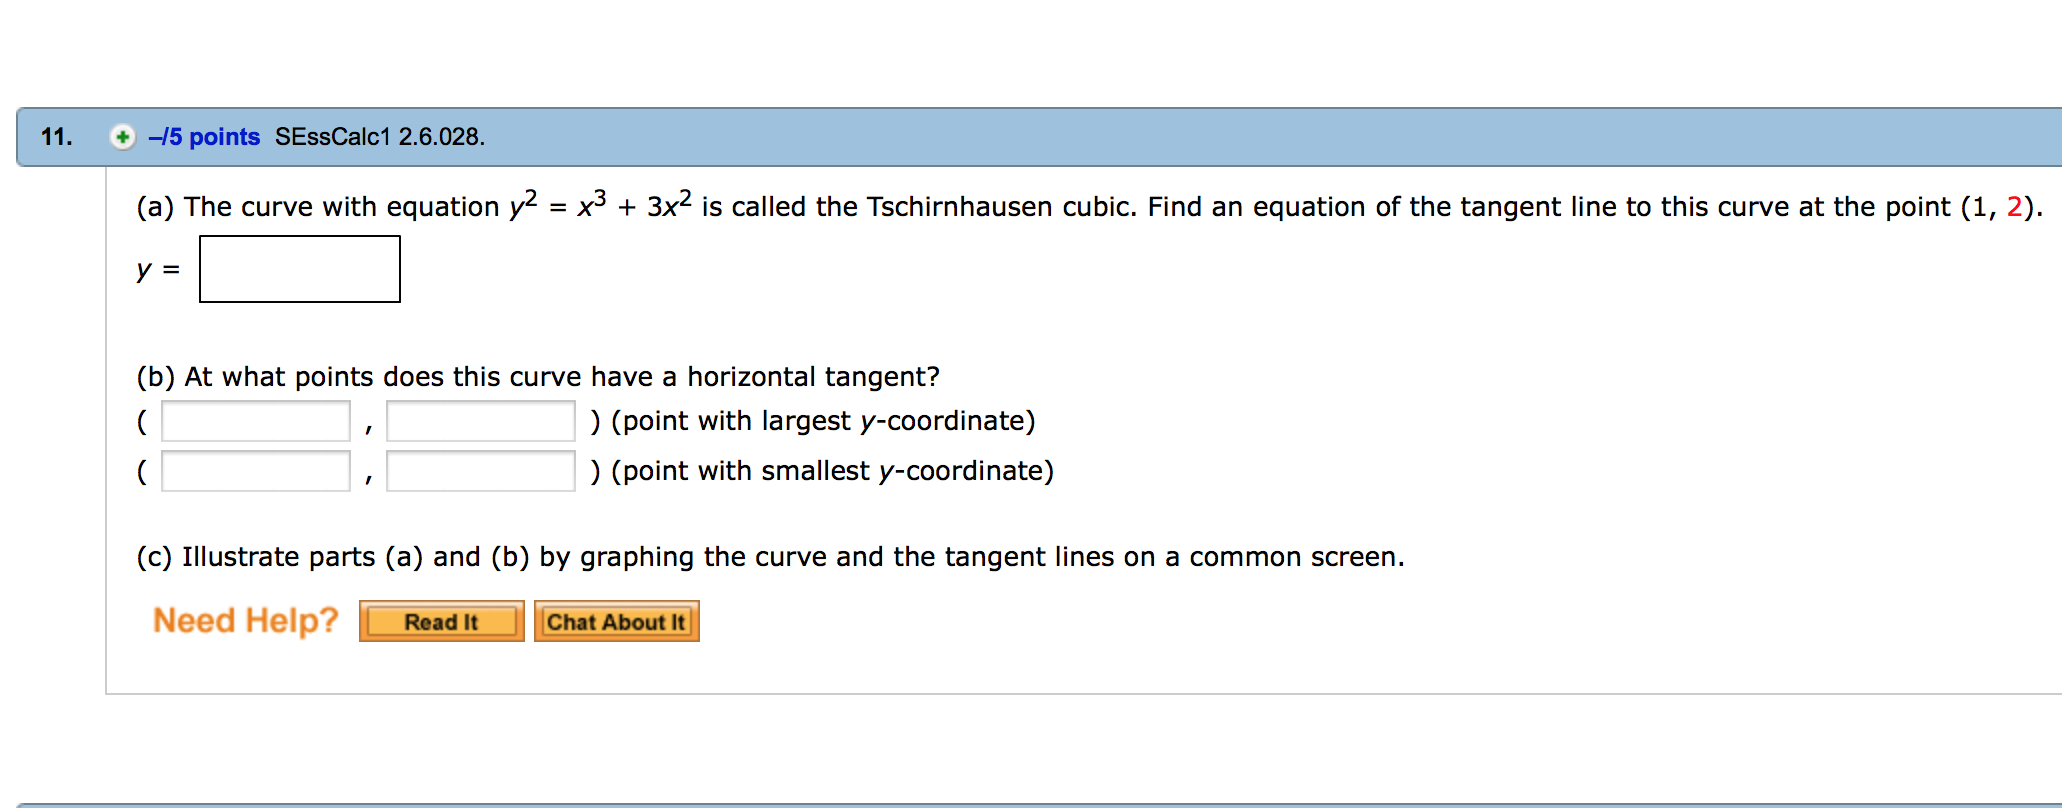Click y-coordinate field for smallest y-coordinate point

pyautogui.click(x=480, y=470)
